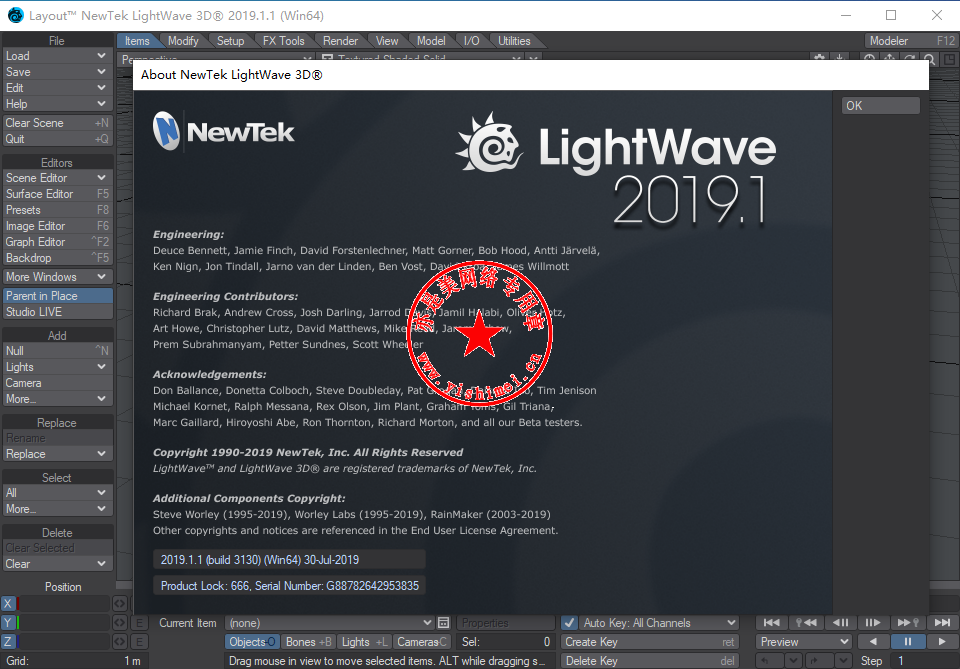The height and width of the screenshot is (669, 960).
Task: Click the X position envelope arrows icon
Action: [120, 604]
